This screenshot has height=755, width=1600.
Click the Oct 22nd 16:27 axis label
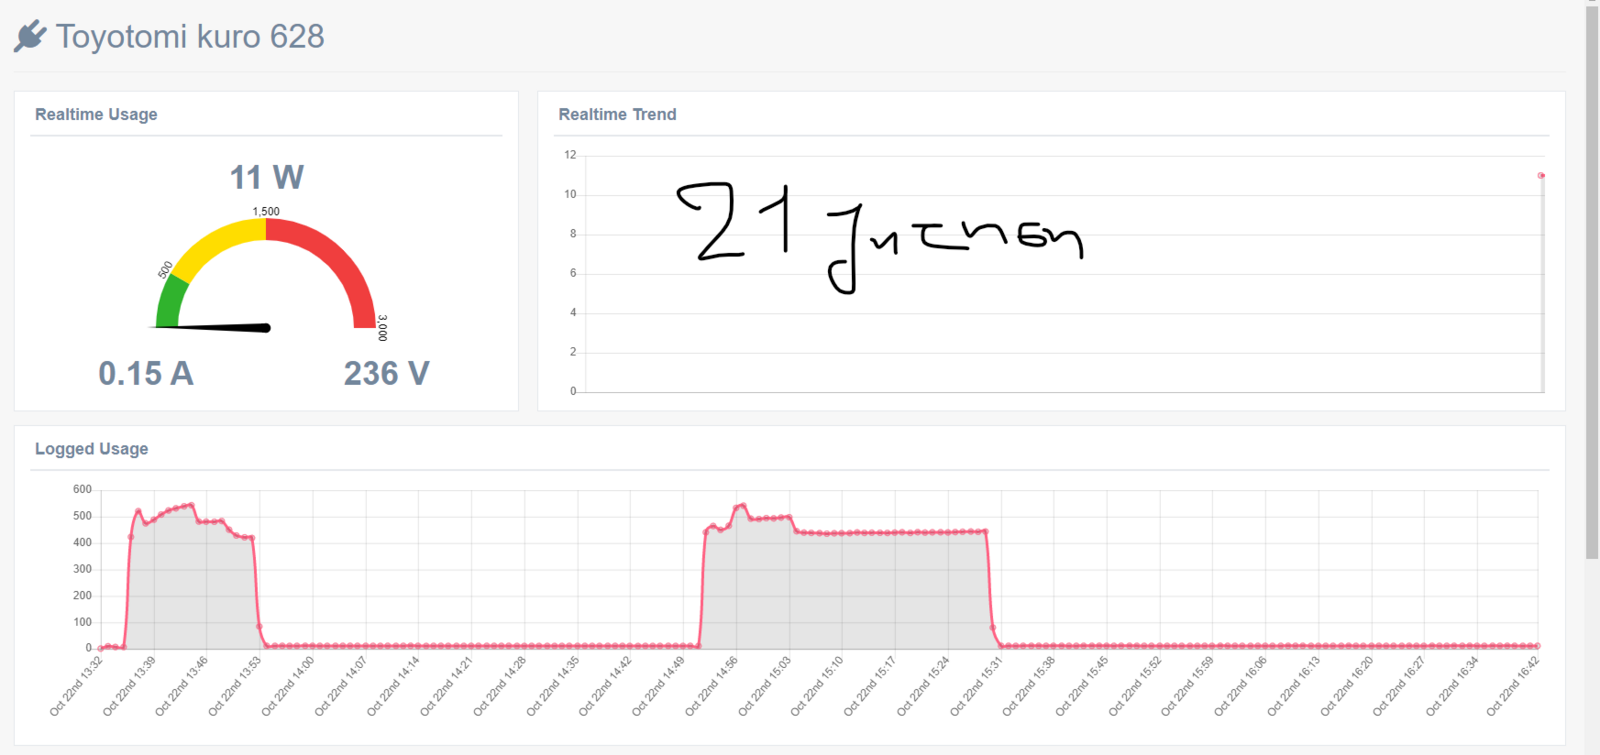coord(1399,686)
